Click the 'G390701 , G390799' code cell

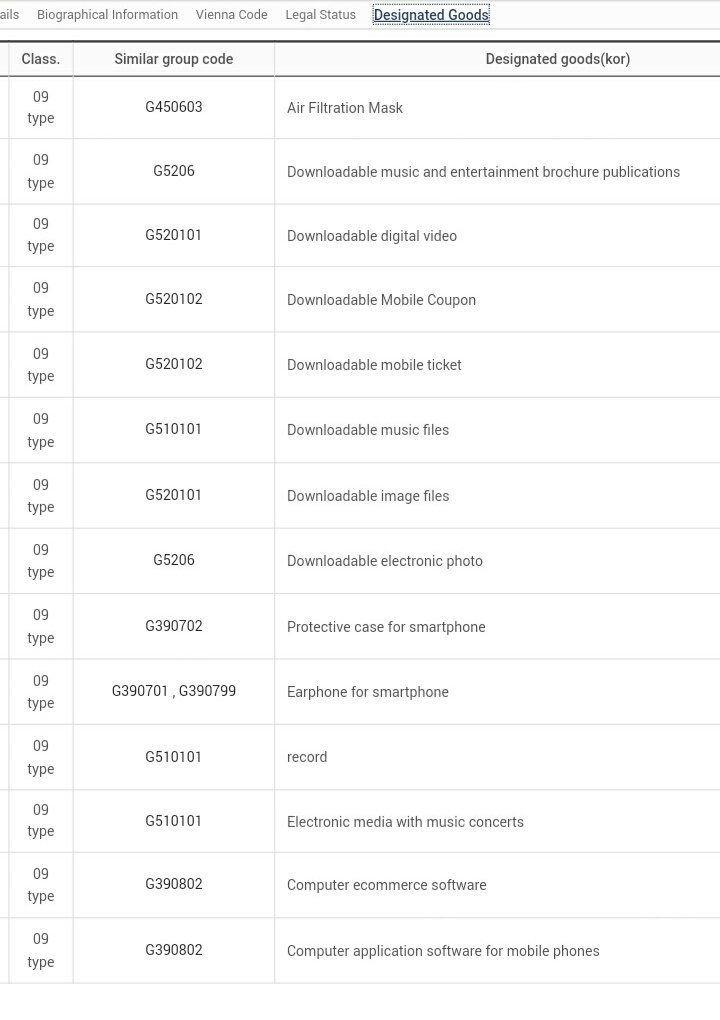[173, 691]
